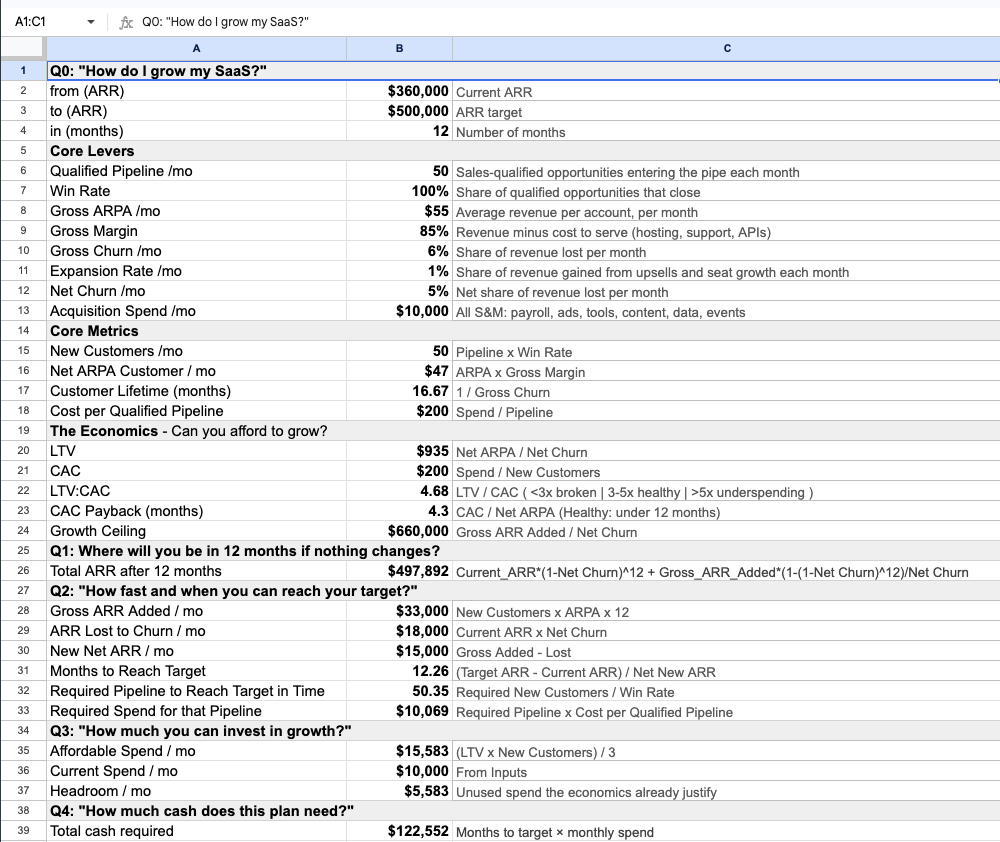Click the 'in (months)' cell
This screenshot has height=842, width=1000.
click(x=196, y=131)
